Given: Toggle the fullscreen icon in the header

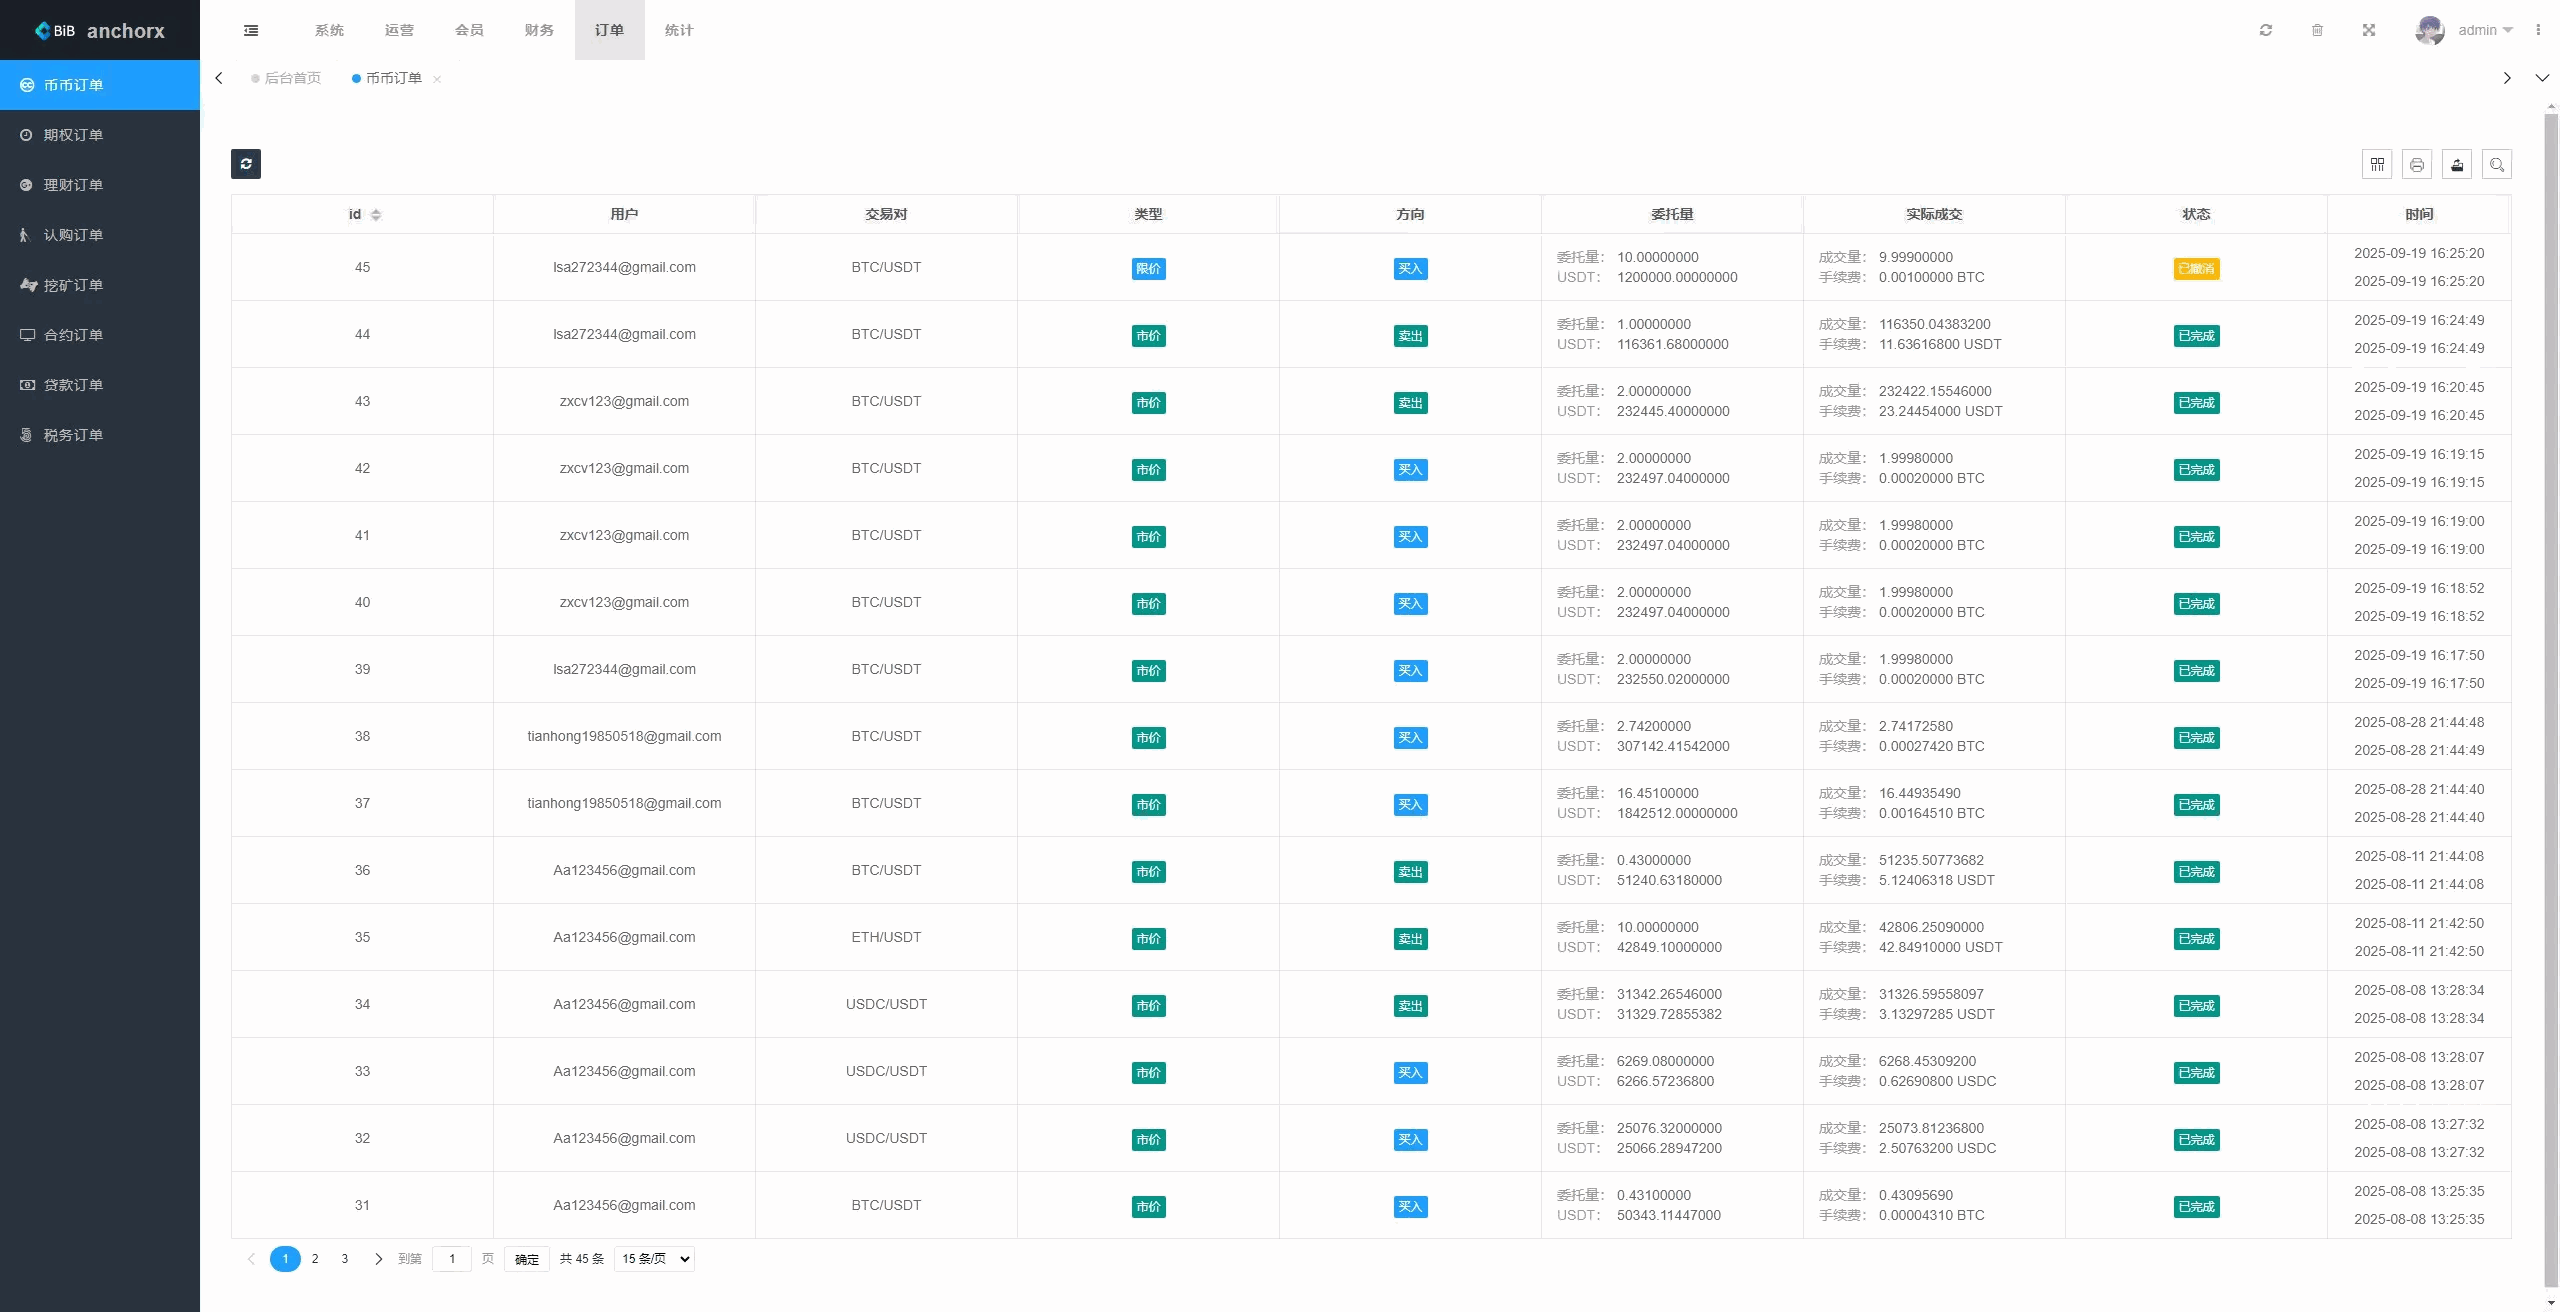Looking at the screenshot, I should (2369, 30).
